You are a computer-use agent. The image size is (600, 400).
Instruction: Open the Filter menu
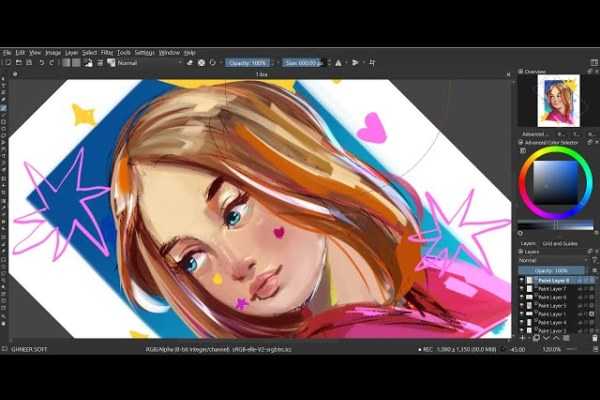106,52
